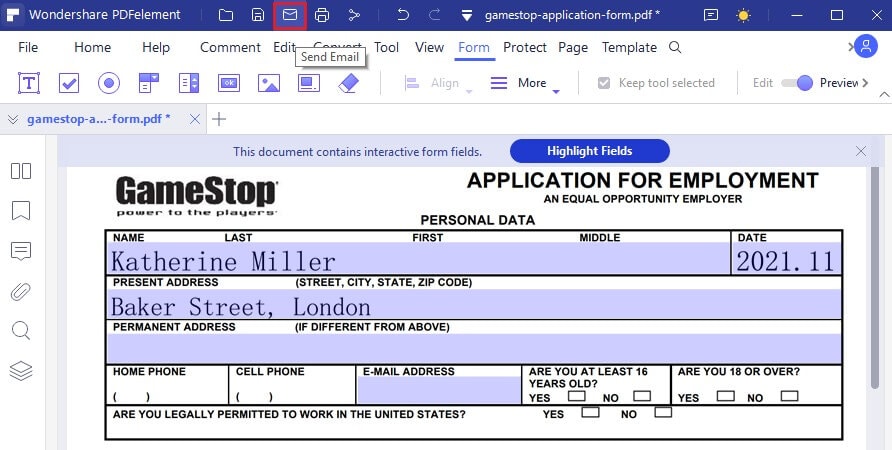Collapse the ribbon with the up caret
This screenshot has height=450, width=892.
point(884,94)
